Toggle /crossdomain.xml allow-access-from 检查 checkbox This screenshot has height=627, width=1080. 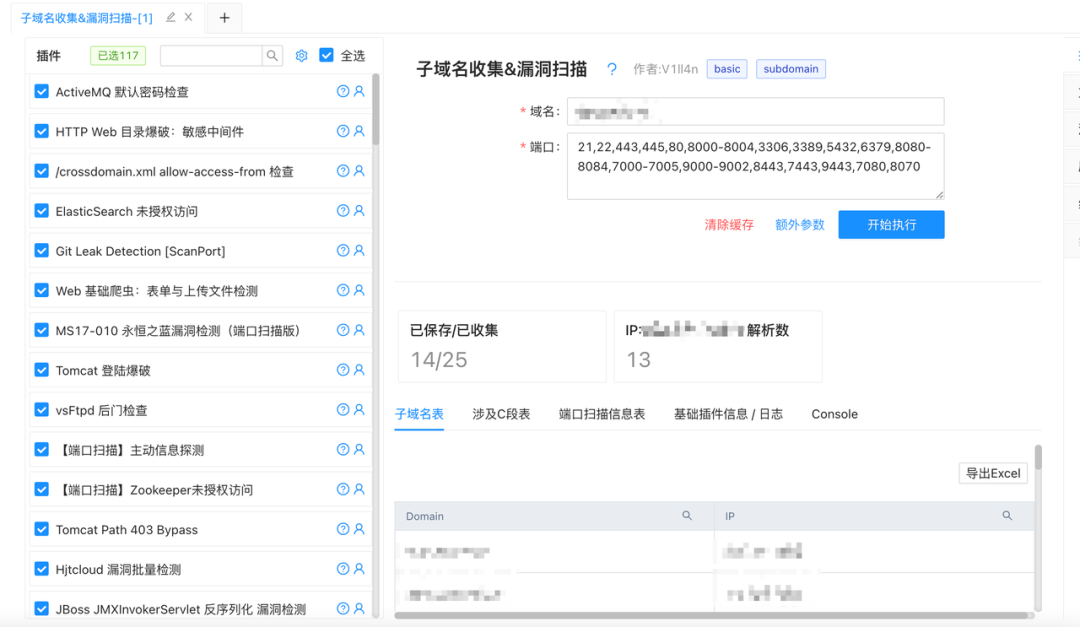[41, 171]
